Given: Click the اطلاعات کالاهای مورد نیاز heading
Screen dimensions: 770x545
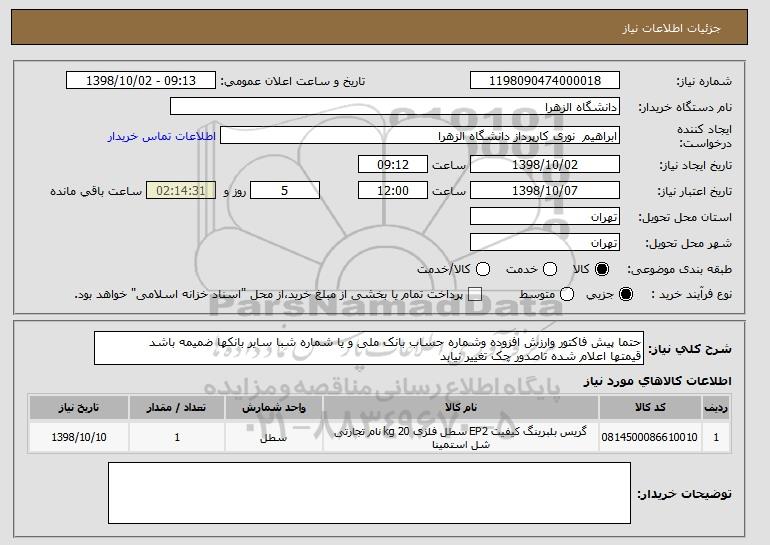Looking at the screenshot, I should coord(658,381).
